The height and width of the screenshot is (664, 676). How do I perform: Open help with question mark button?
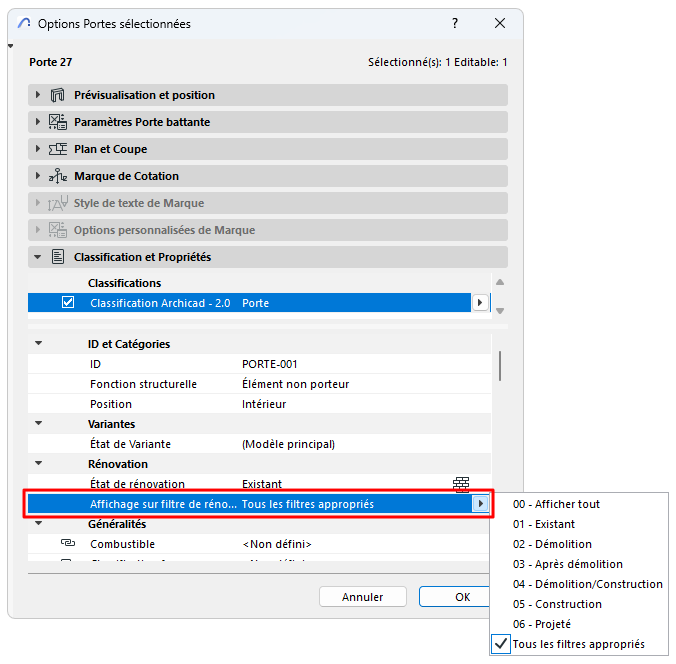(x=455, y=23)
